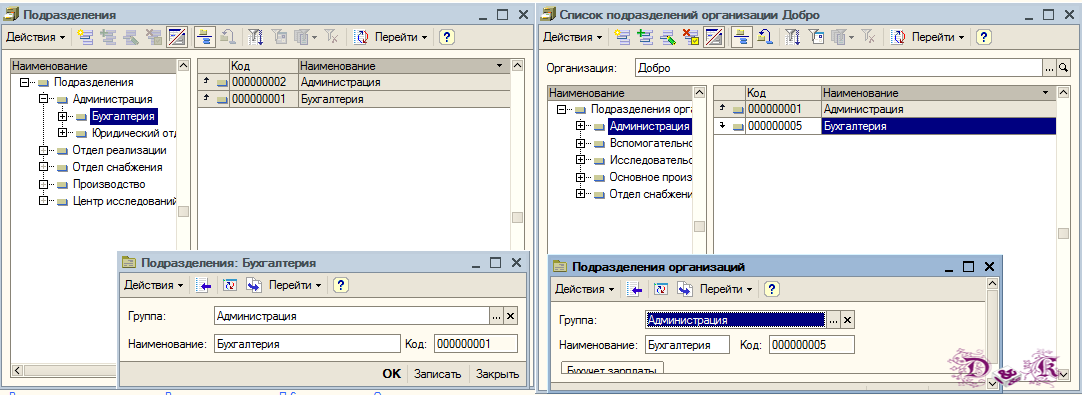Open Filter and sort in Список подразделений toolbar
Screen dimensions: 1082x395
pos(792,37)
